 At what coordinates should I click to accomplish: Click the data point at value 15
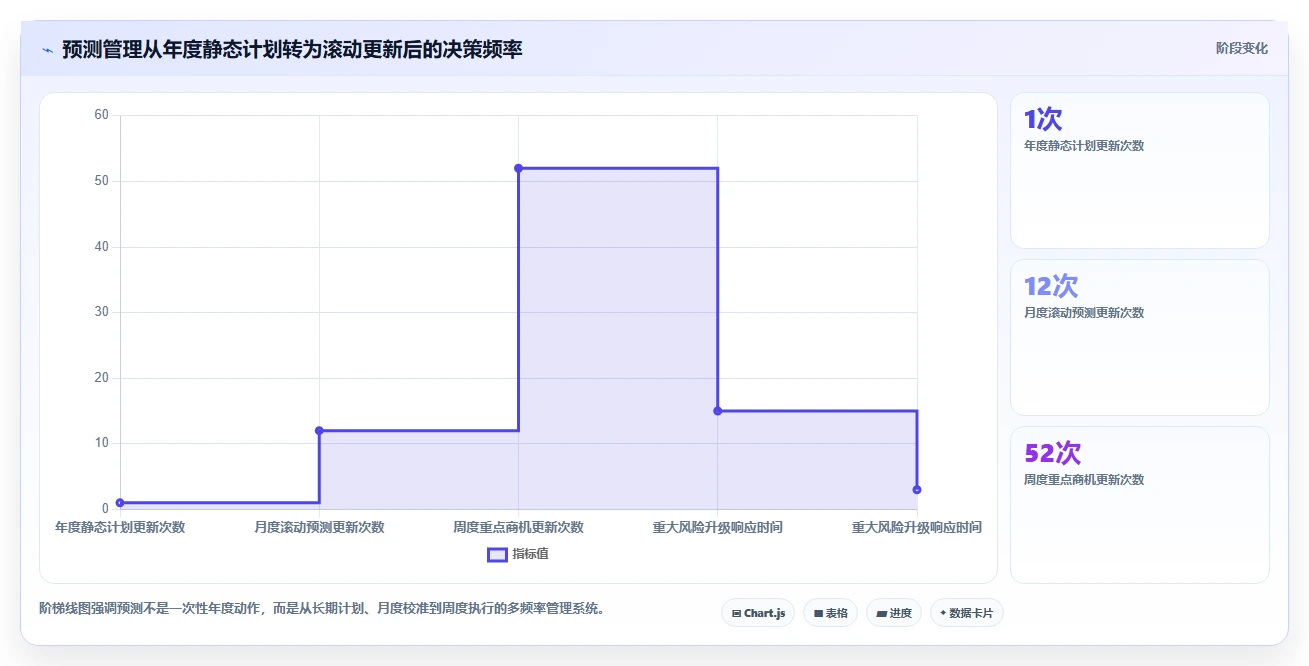coord(717,411)
